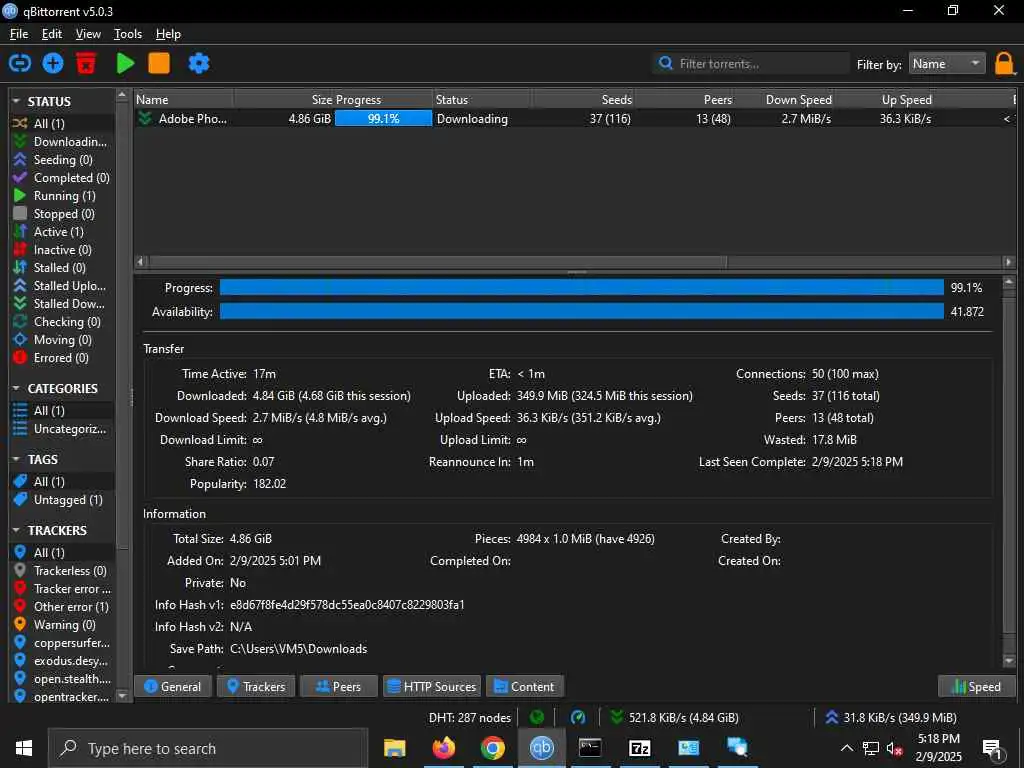The image size is (1024, 768).
Task: Click the download speed status bar entry
Action: (x=675, y=717)
